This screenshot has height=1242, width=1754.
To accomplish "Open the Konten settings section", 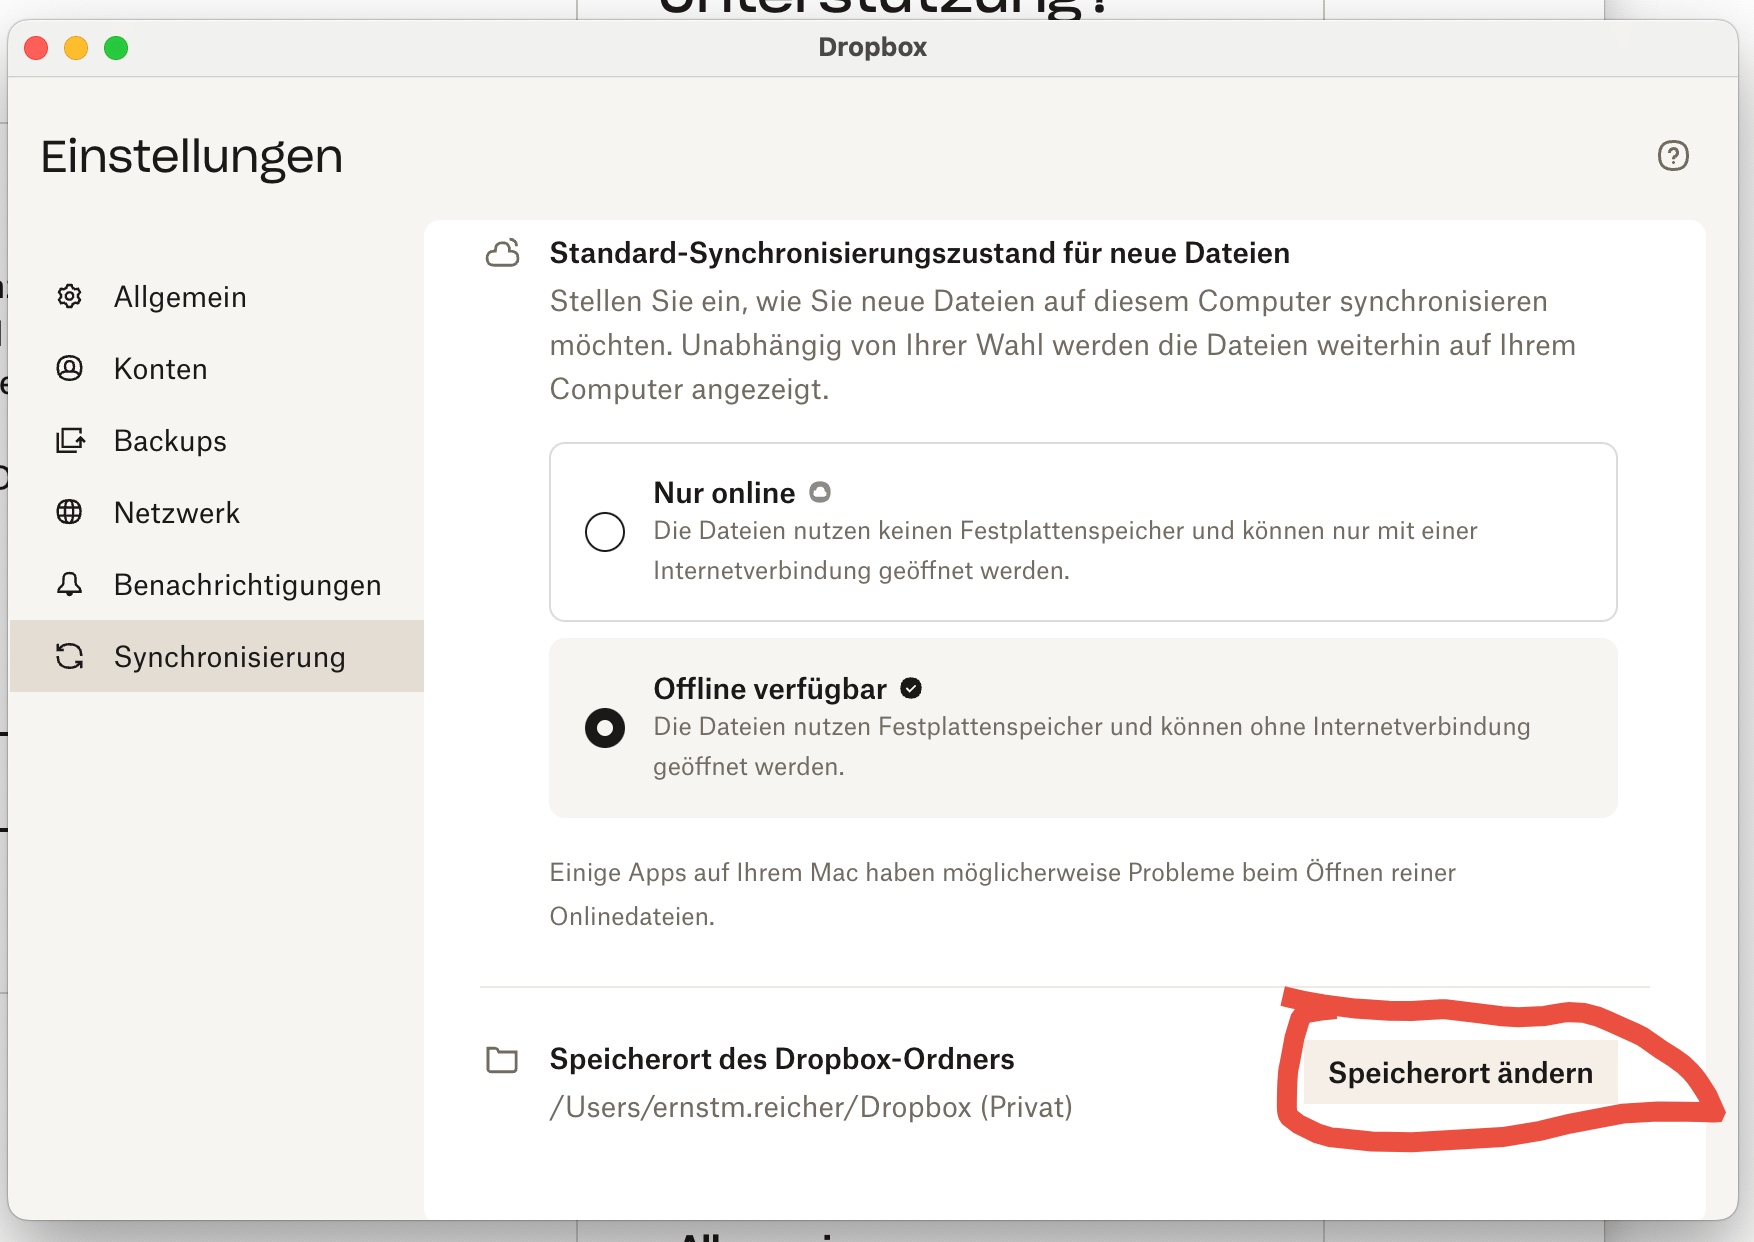I will [x=217, y=369].
